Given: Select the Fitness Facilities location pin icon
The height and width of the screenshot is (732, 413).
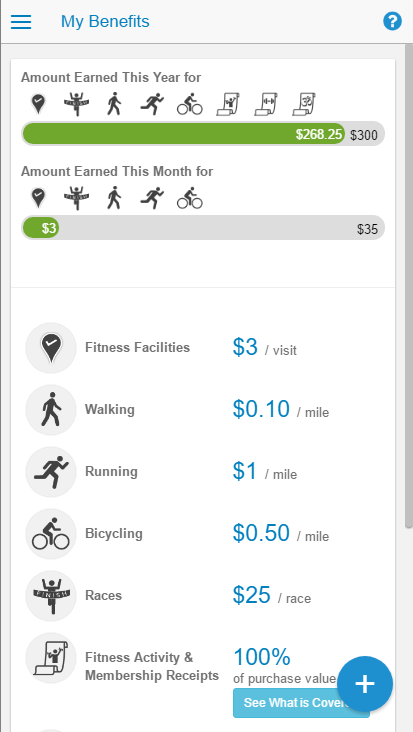Looking at the screenshot, I should click(x=51, y=348).
